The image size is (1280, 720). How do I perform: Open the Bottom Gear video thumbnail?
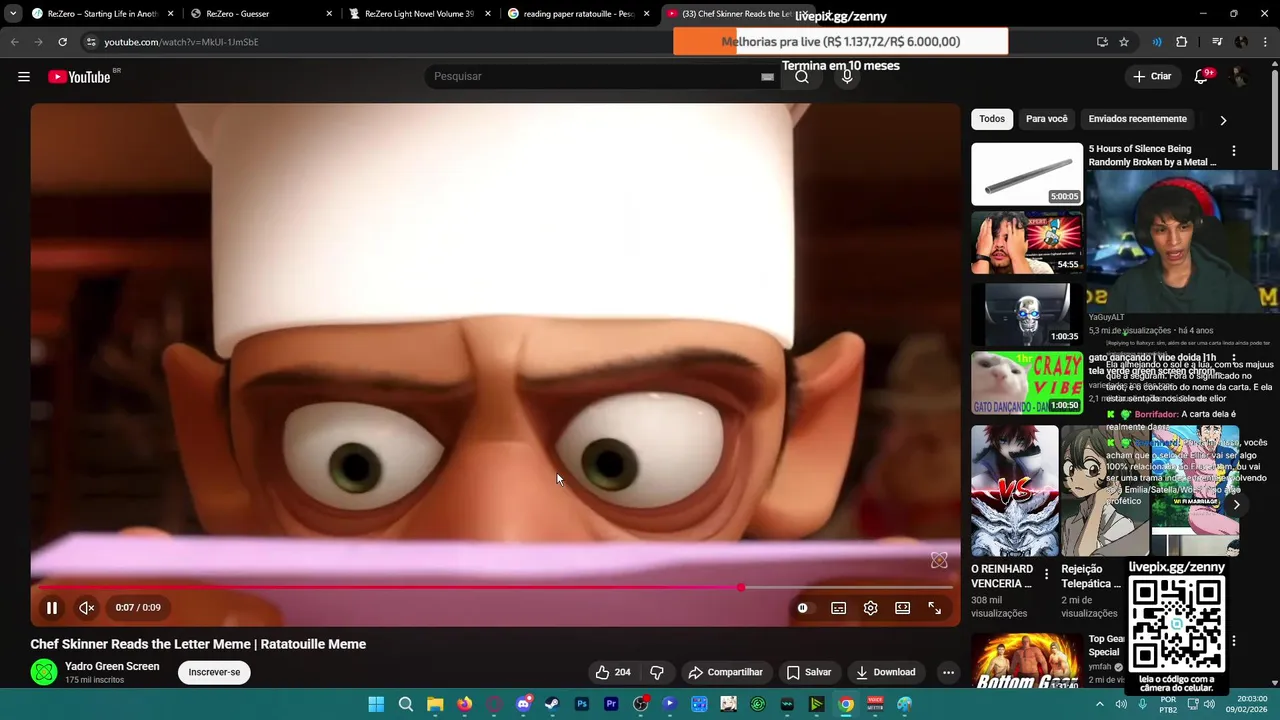point(1027,662)
